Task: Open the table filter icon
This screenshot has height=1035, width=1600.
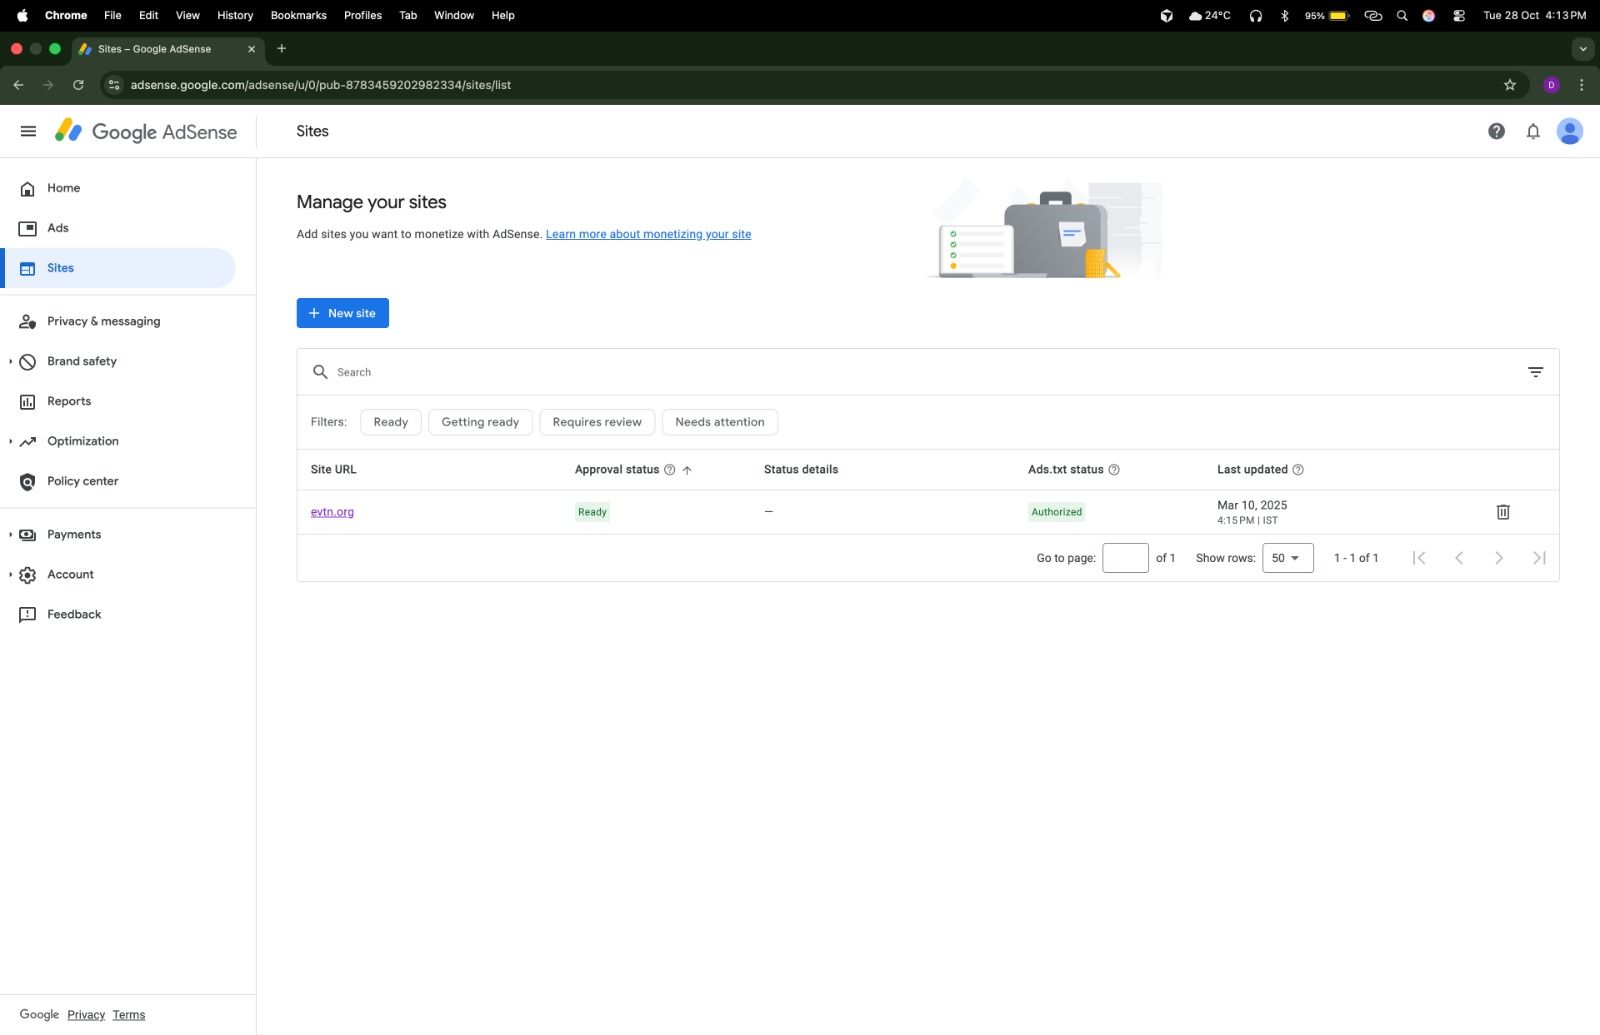Action: (x=1535, y=372)
